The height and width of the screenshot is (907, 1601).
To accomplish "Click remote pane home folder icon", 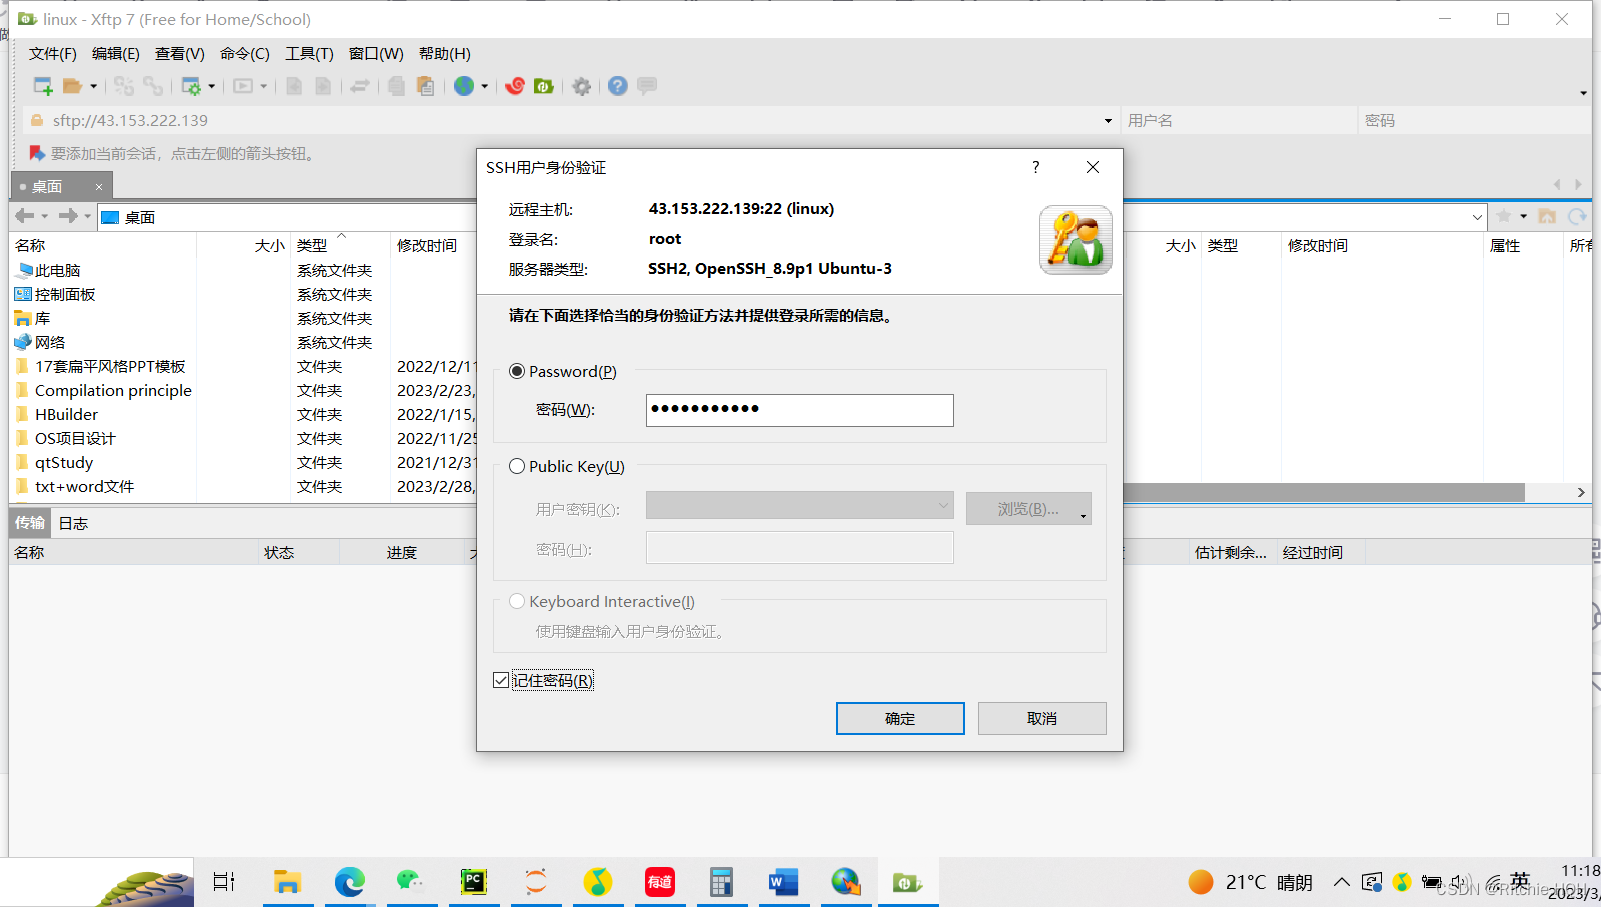I will tap(1547, 216).
